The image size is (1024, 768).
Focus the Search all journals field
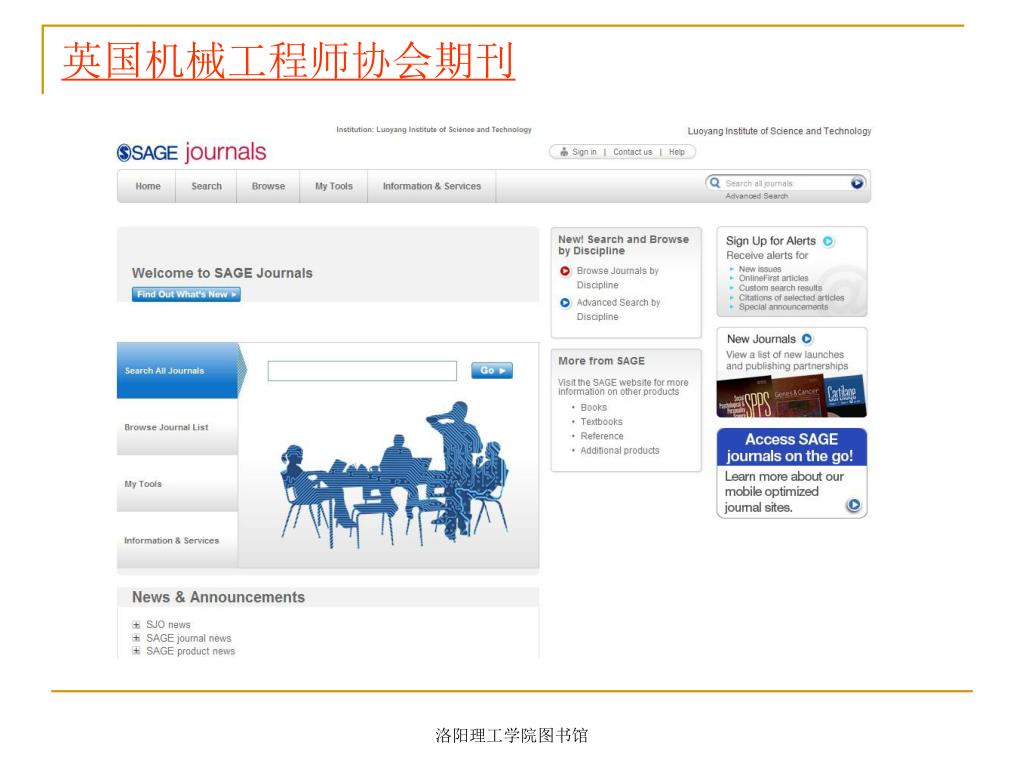(x=786, y=184)
